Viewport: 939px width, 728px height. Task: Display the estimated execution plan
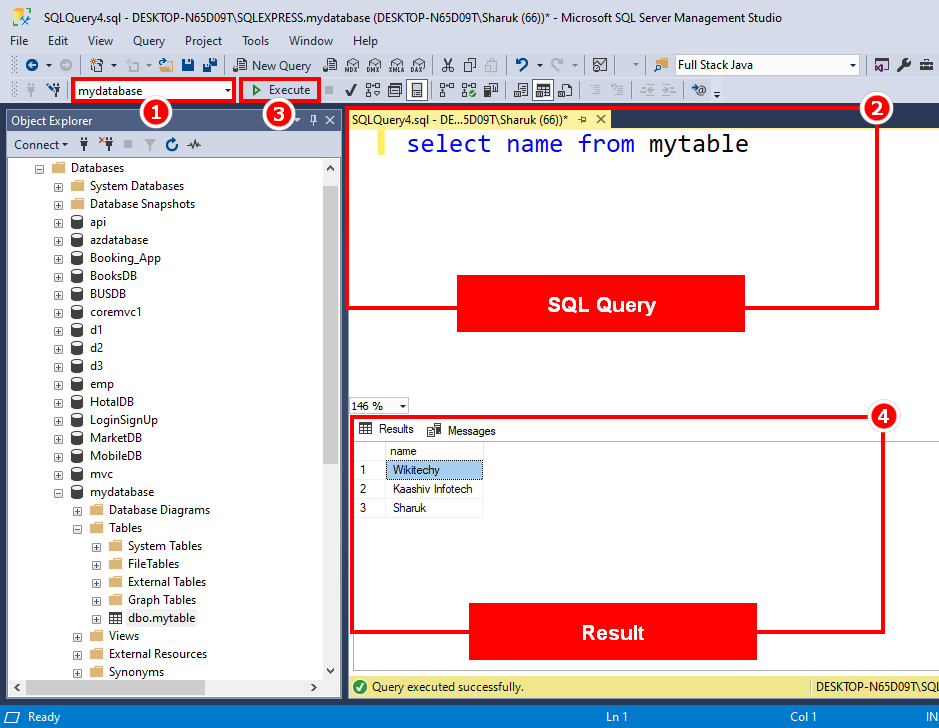[372, 90]
